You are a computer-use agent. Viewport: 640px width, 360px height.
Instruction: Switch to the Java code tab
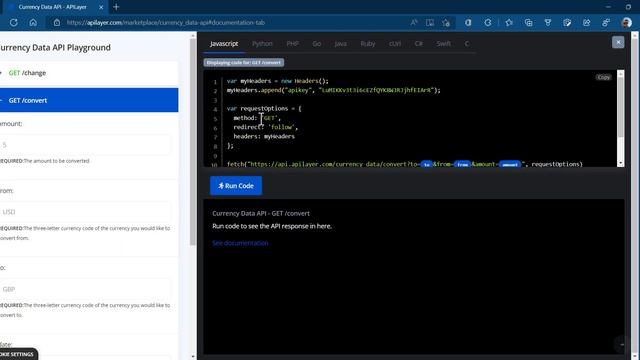click(340, 44)
